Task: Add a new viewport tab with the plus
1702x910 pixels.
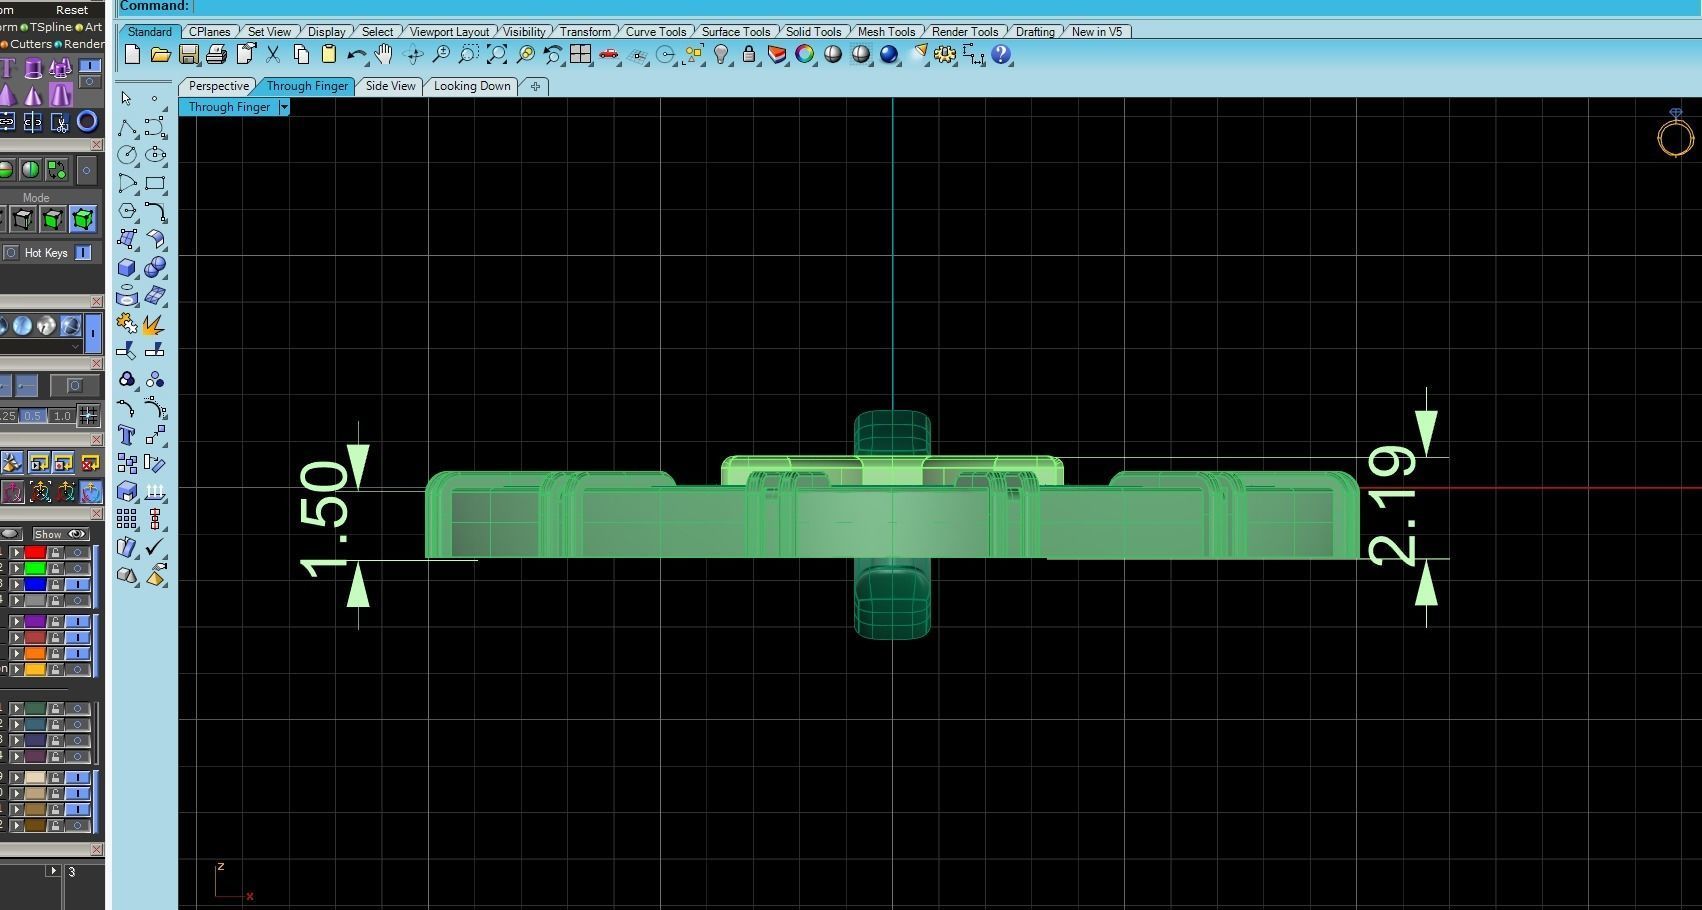Action: [536, 87]
